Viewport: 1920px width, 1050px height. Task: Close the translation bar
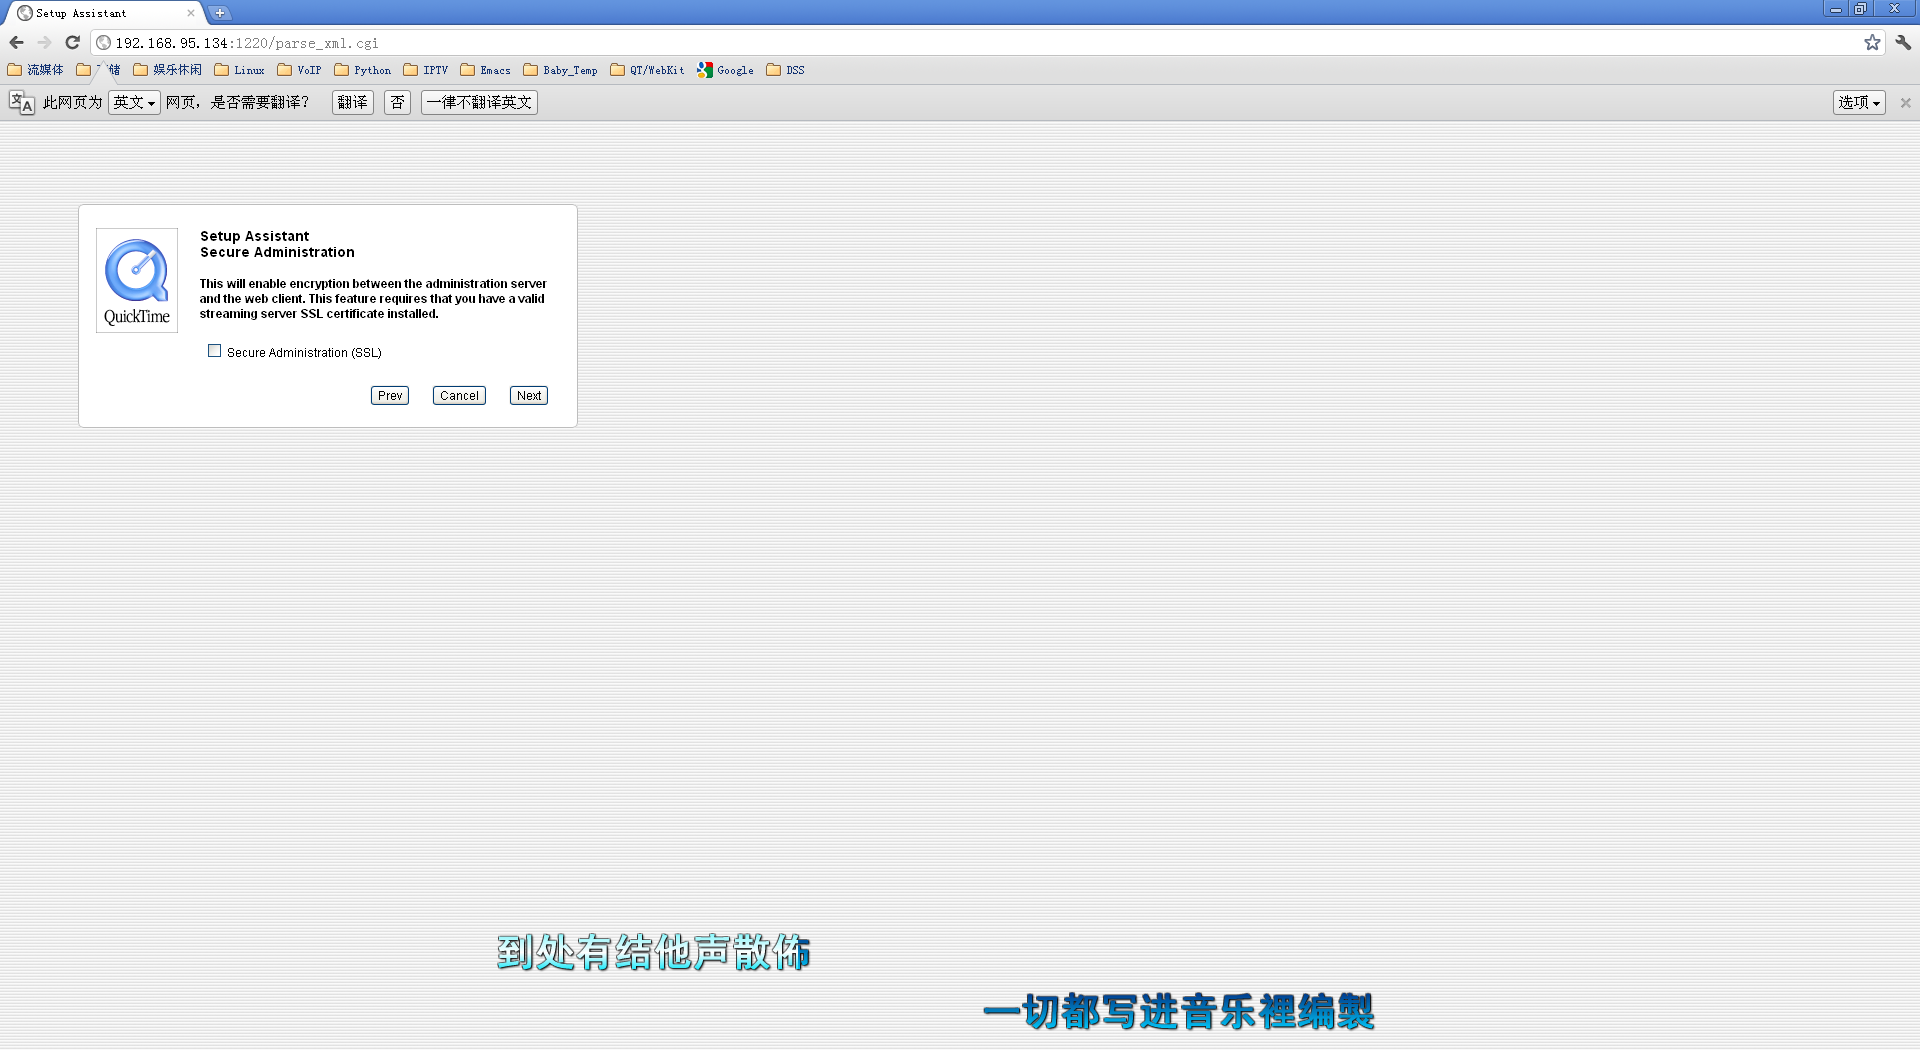point(1905,102)
